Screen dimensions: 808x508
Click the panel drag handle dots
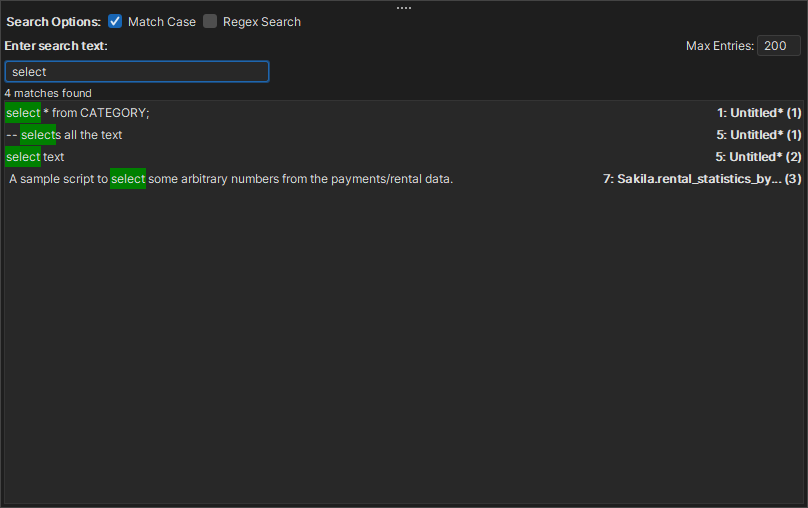404,7
